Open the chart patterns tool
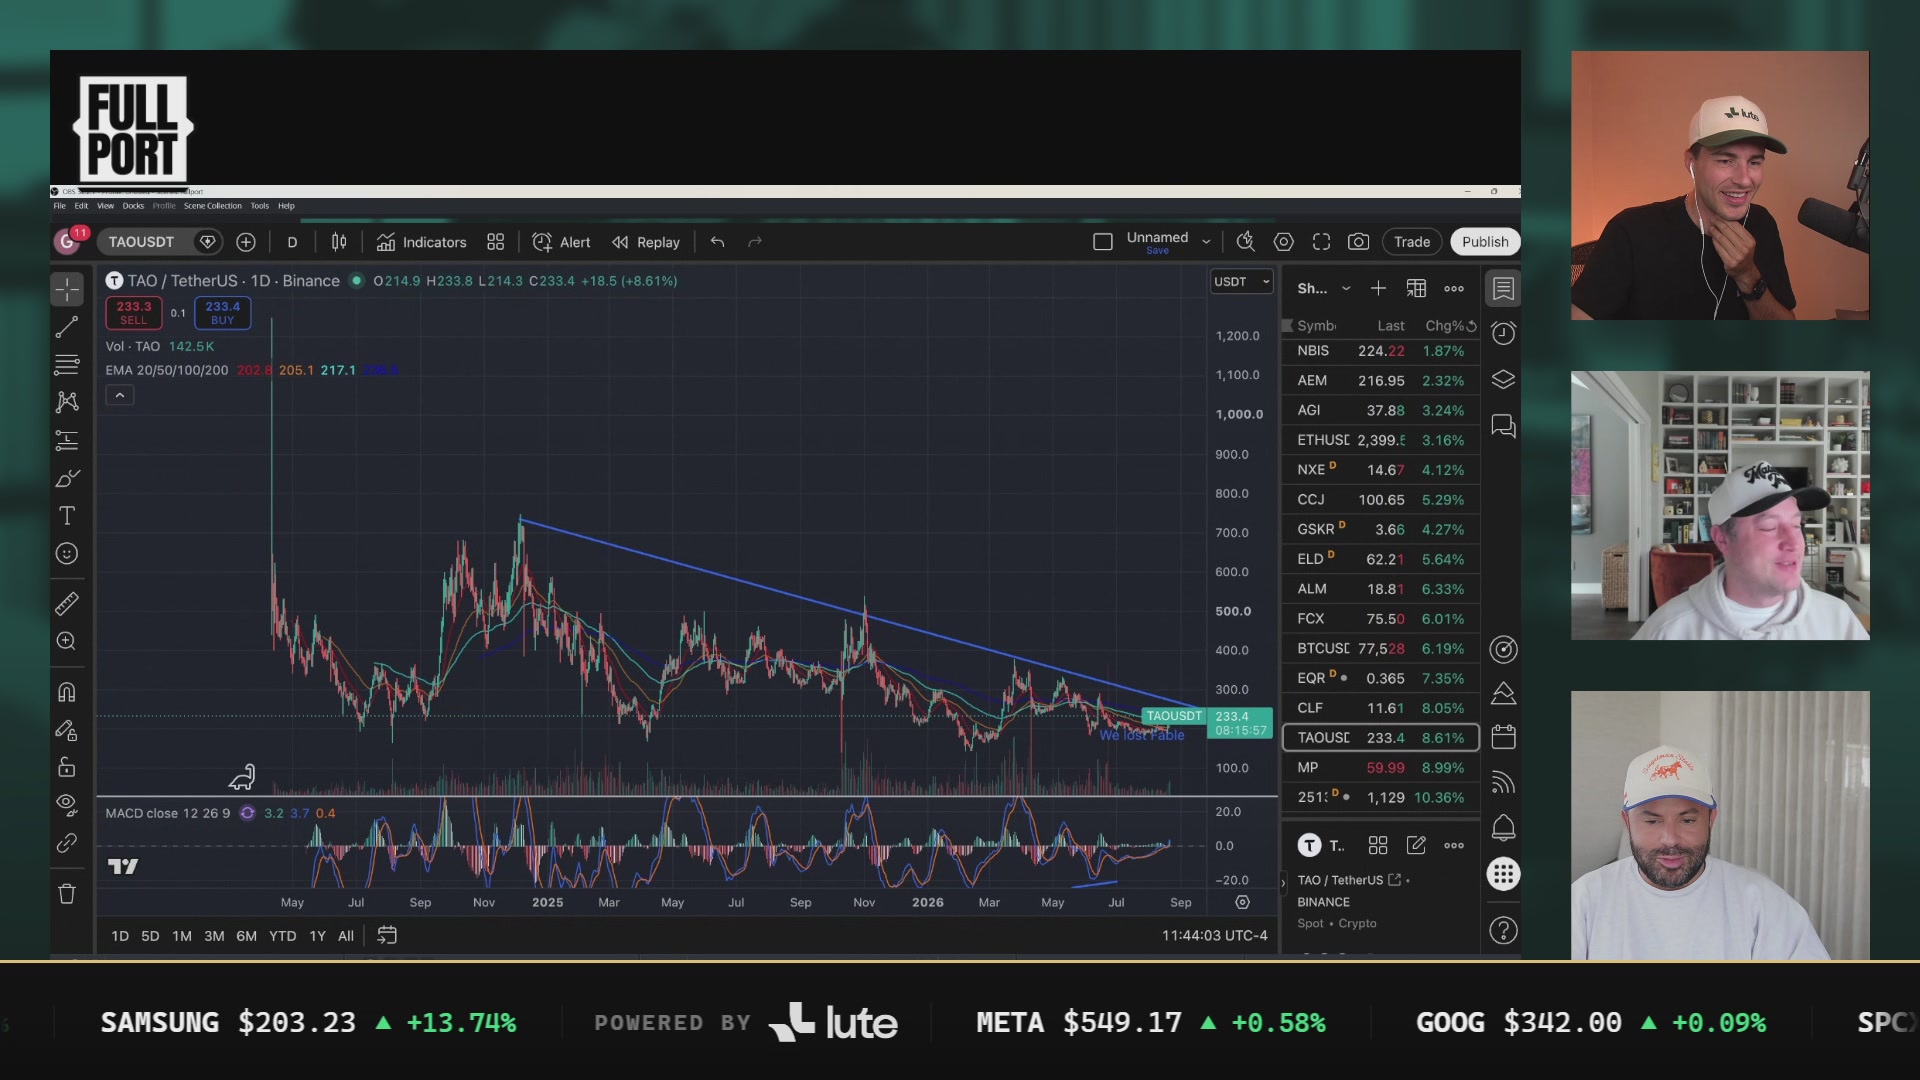1920x1080 pixels. (67, 402)
